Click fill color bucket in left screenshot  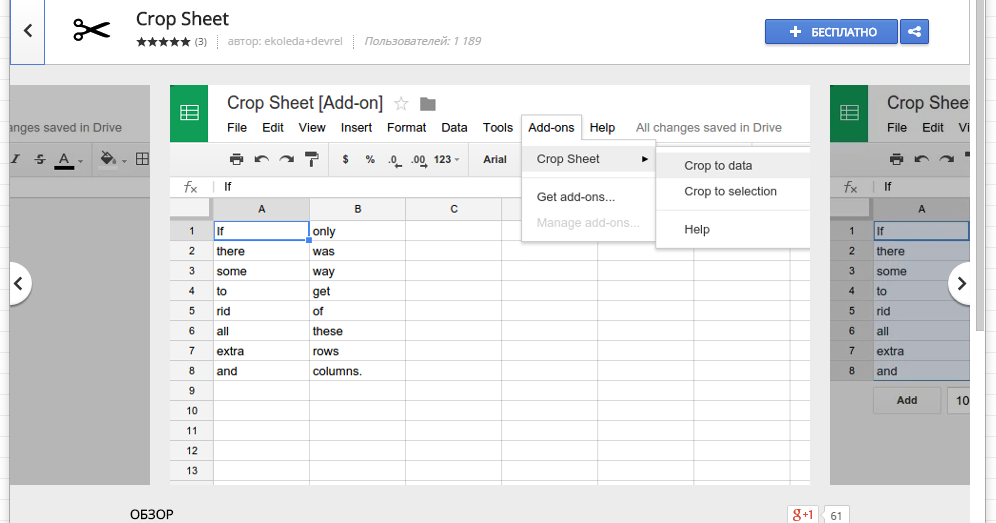(x=109, y=158)
